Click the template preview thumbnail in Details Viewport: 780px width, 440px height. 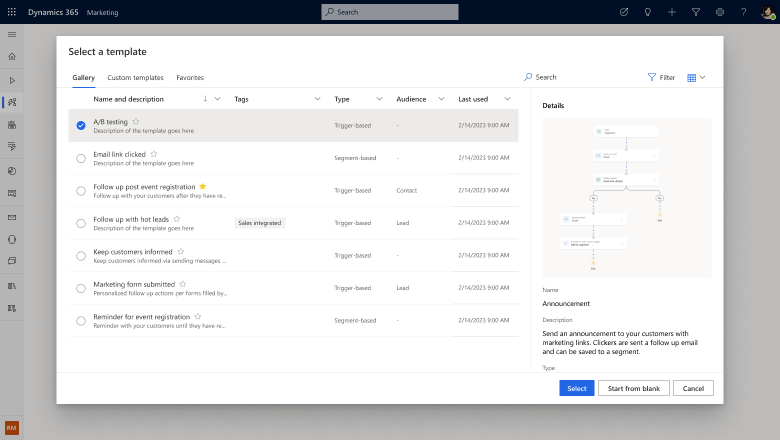627,198
